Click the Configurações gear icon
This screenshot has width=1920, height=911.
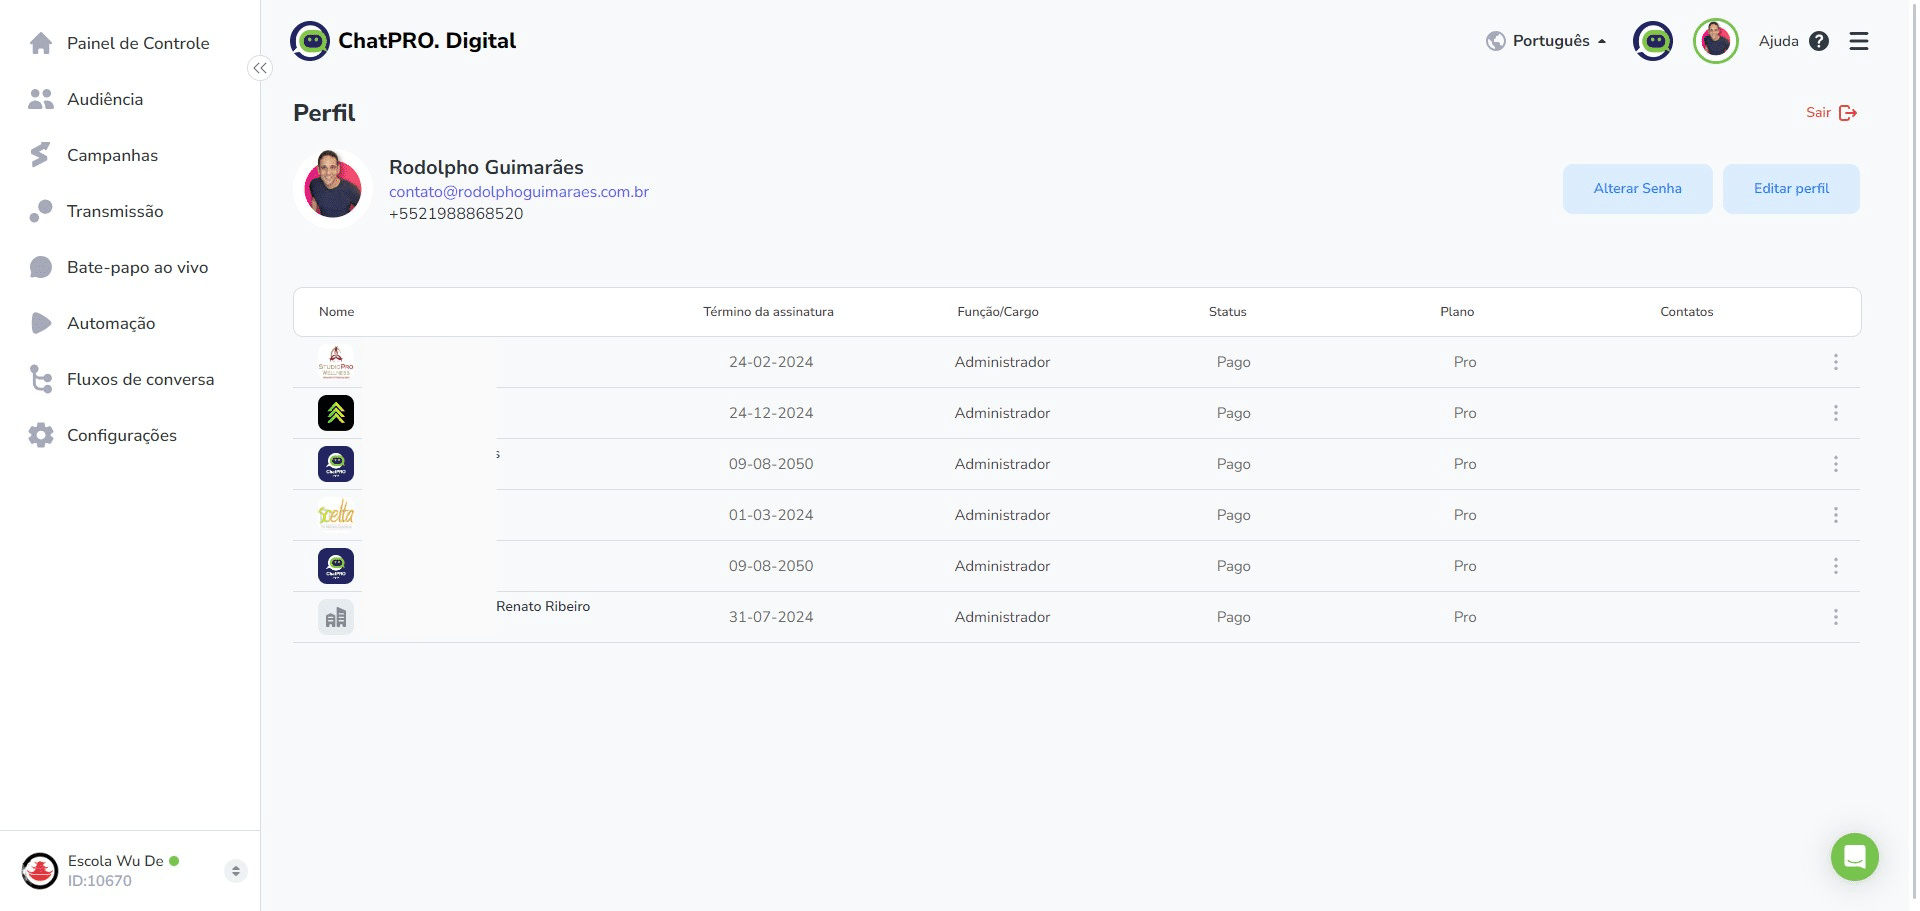pos(41,435)
